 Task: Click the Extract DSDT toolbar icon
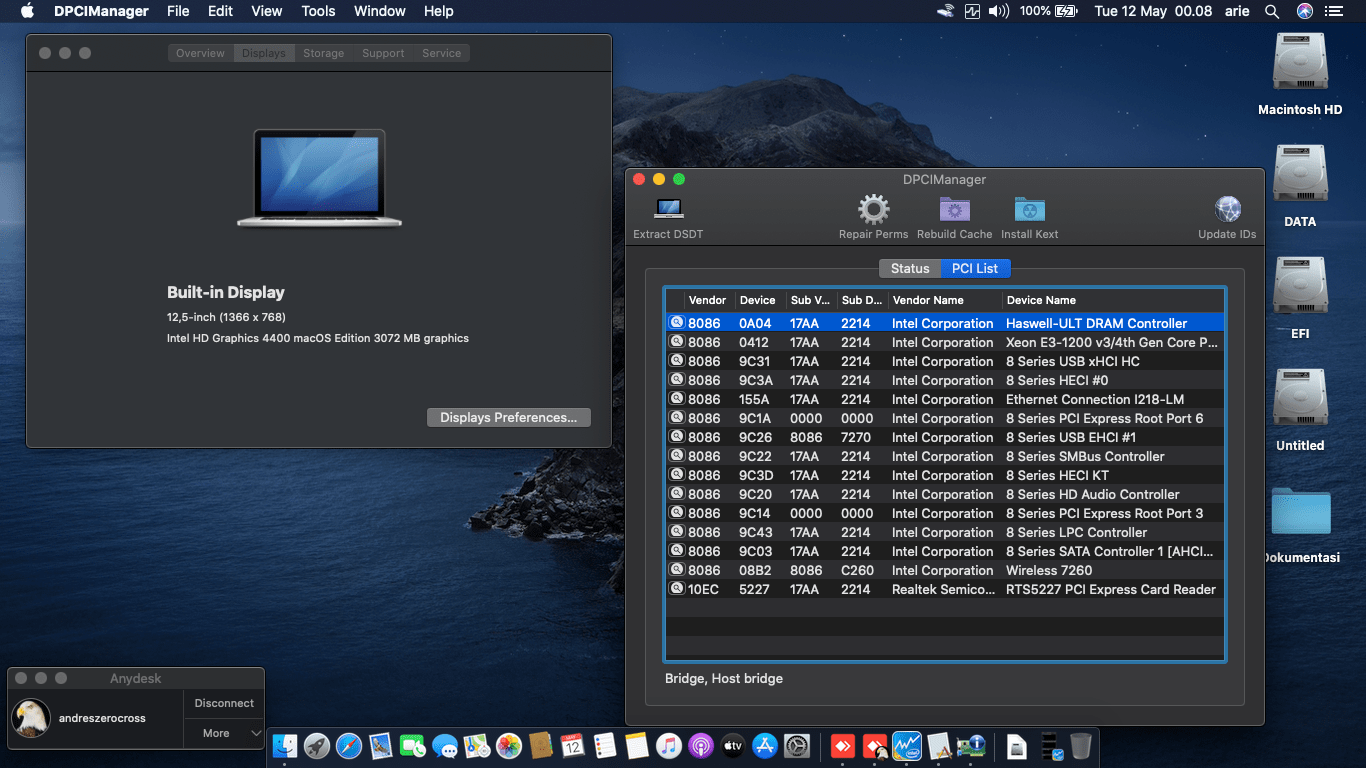(668, 209)
